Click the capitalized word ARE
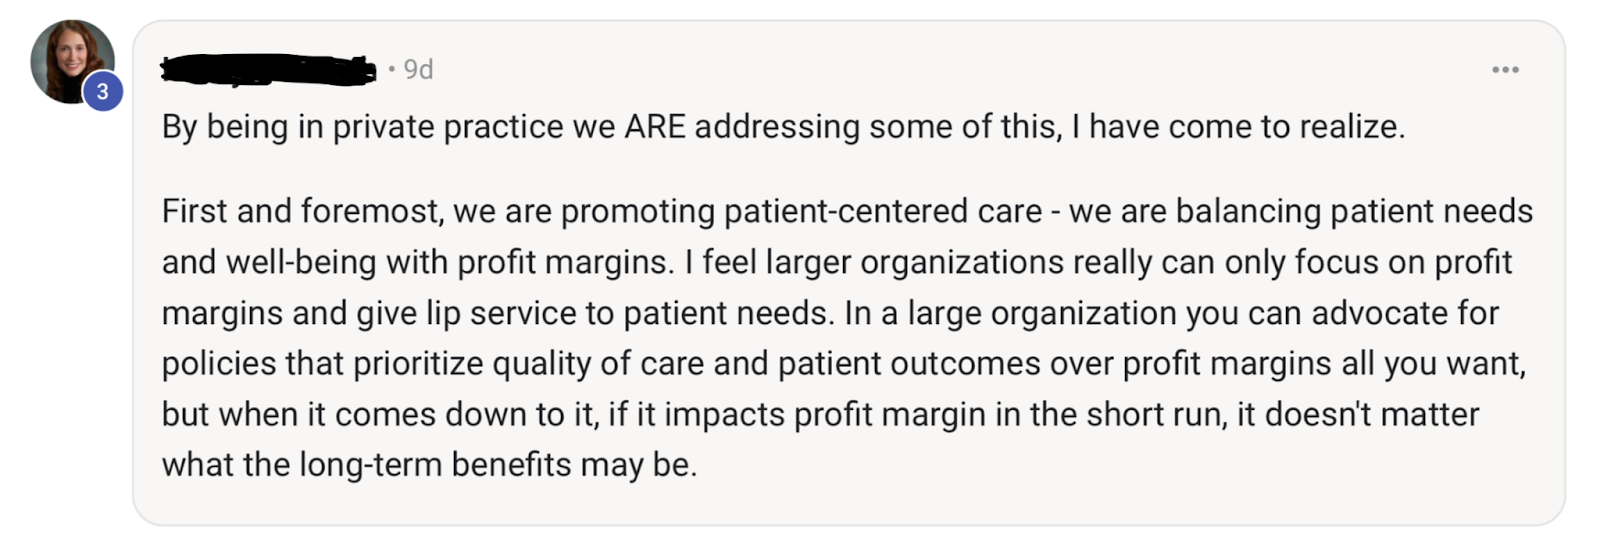The height and width of the screenshot is (549, 1600). (655, 127)
